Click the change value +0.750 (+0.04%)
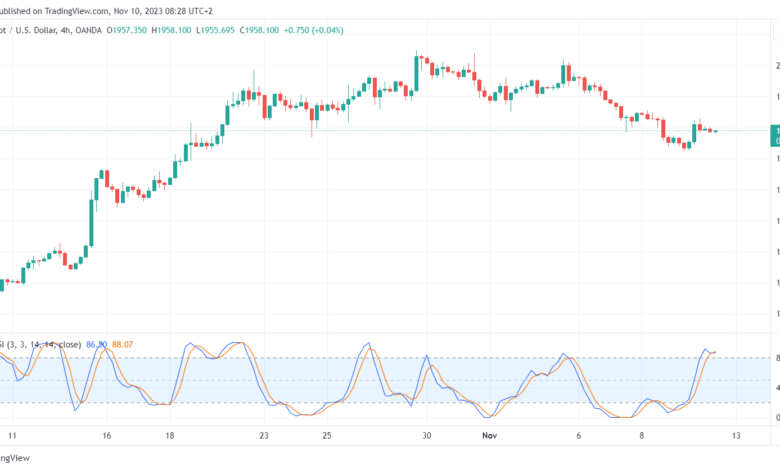Screen dimensions: 780x470 click(313, 30)
